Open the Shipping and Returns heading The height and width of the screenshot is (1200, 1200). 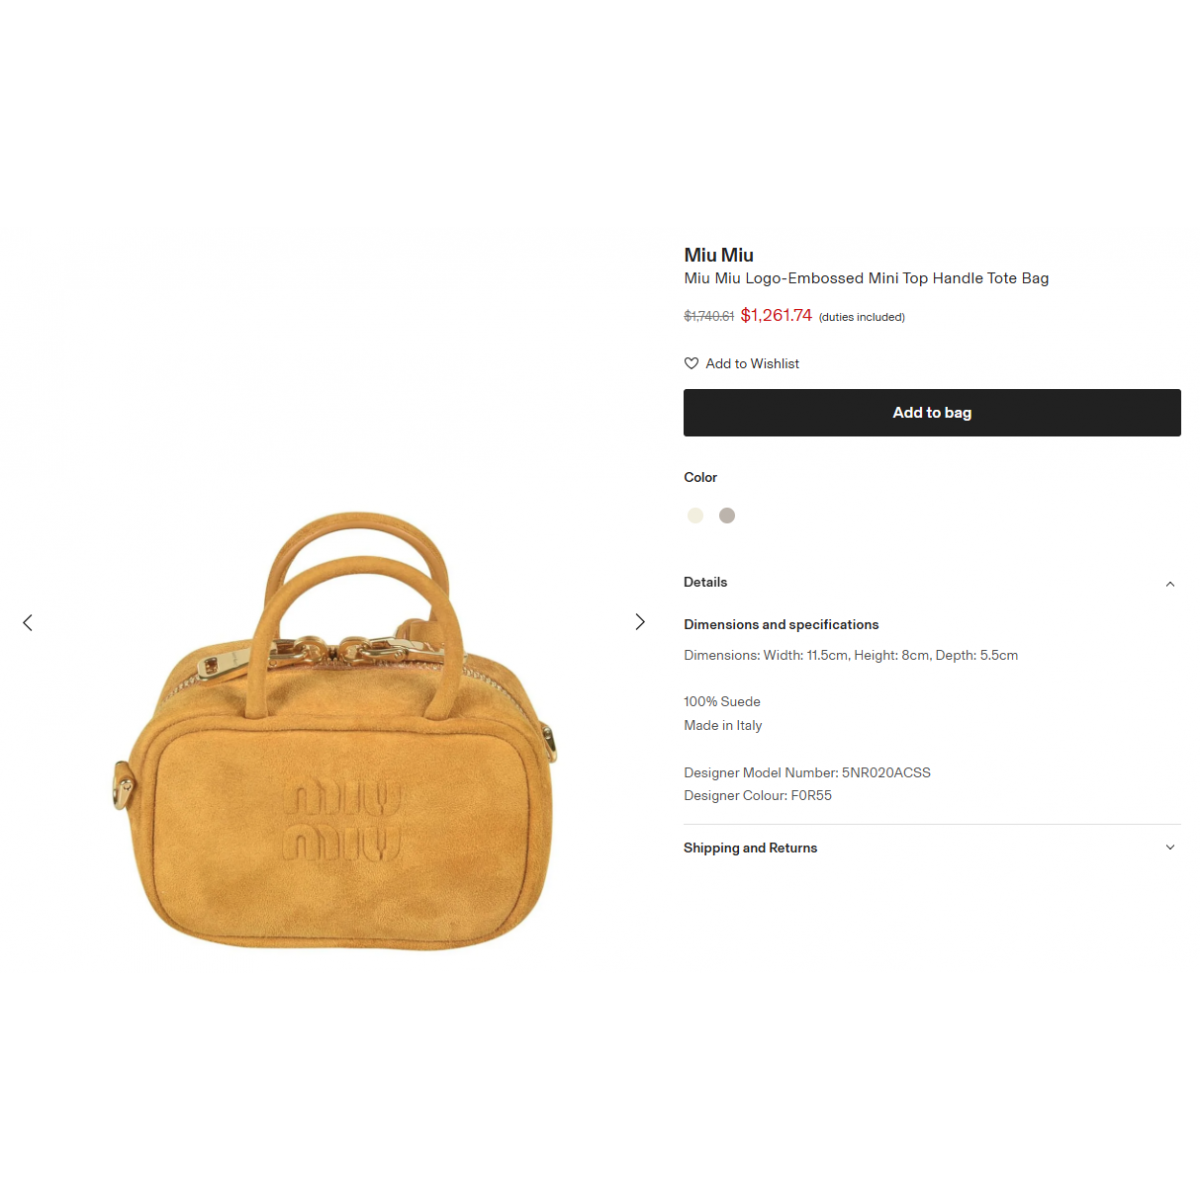(x=750, y=848)
